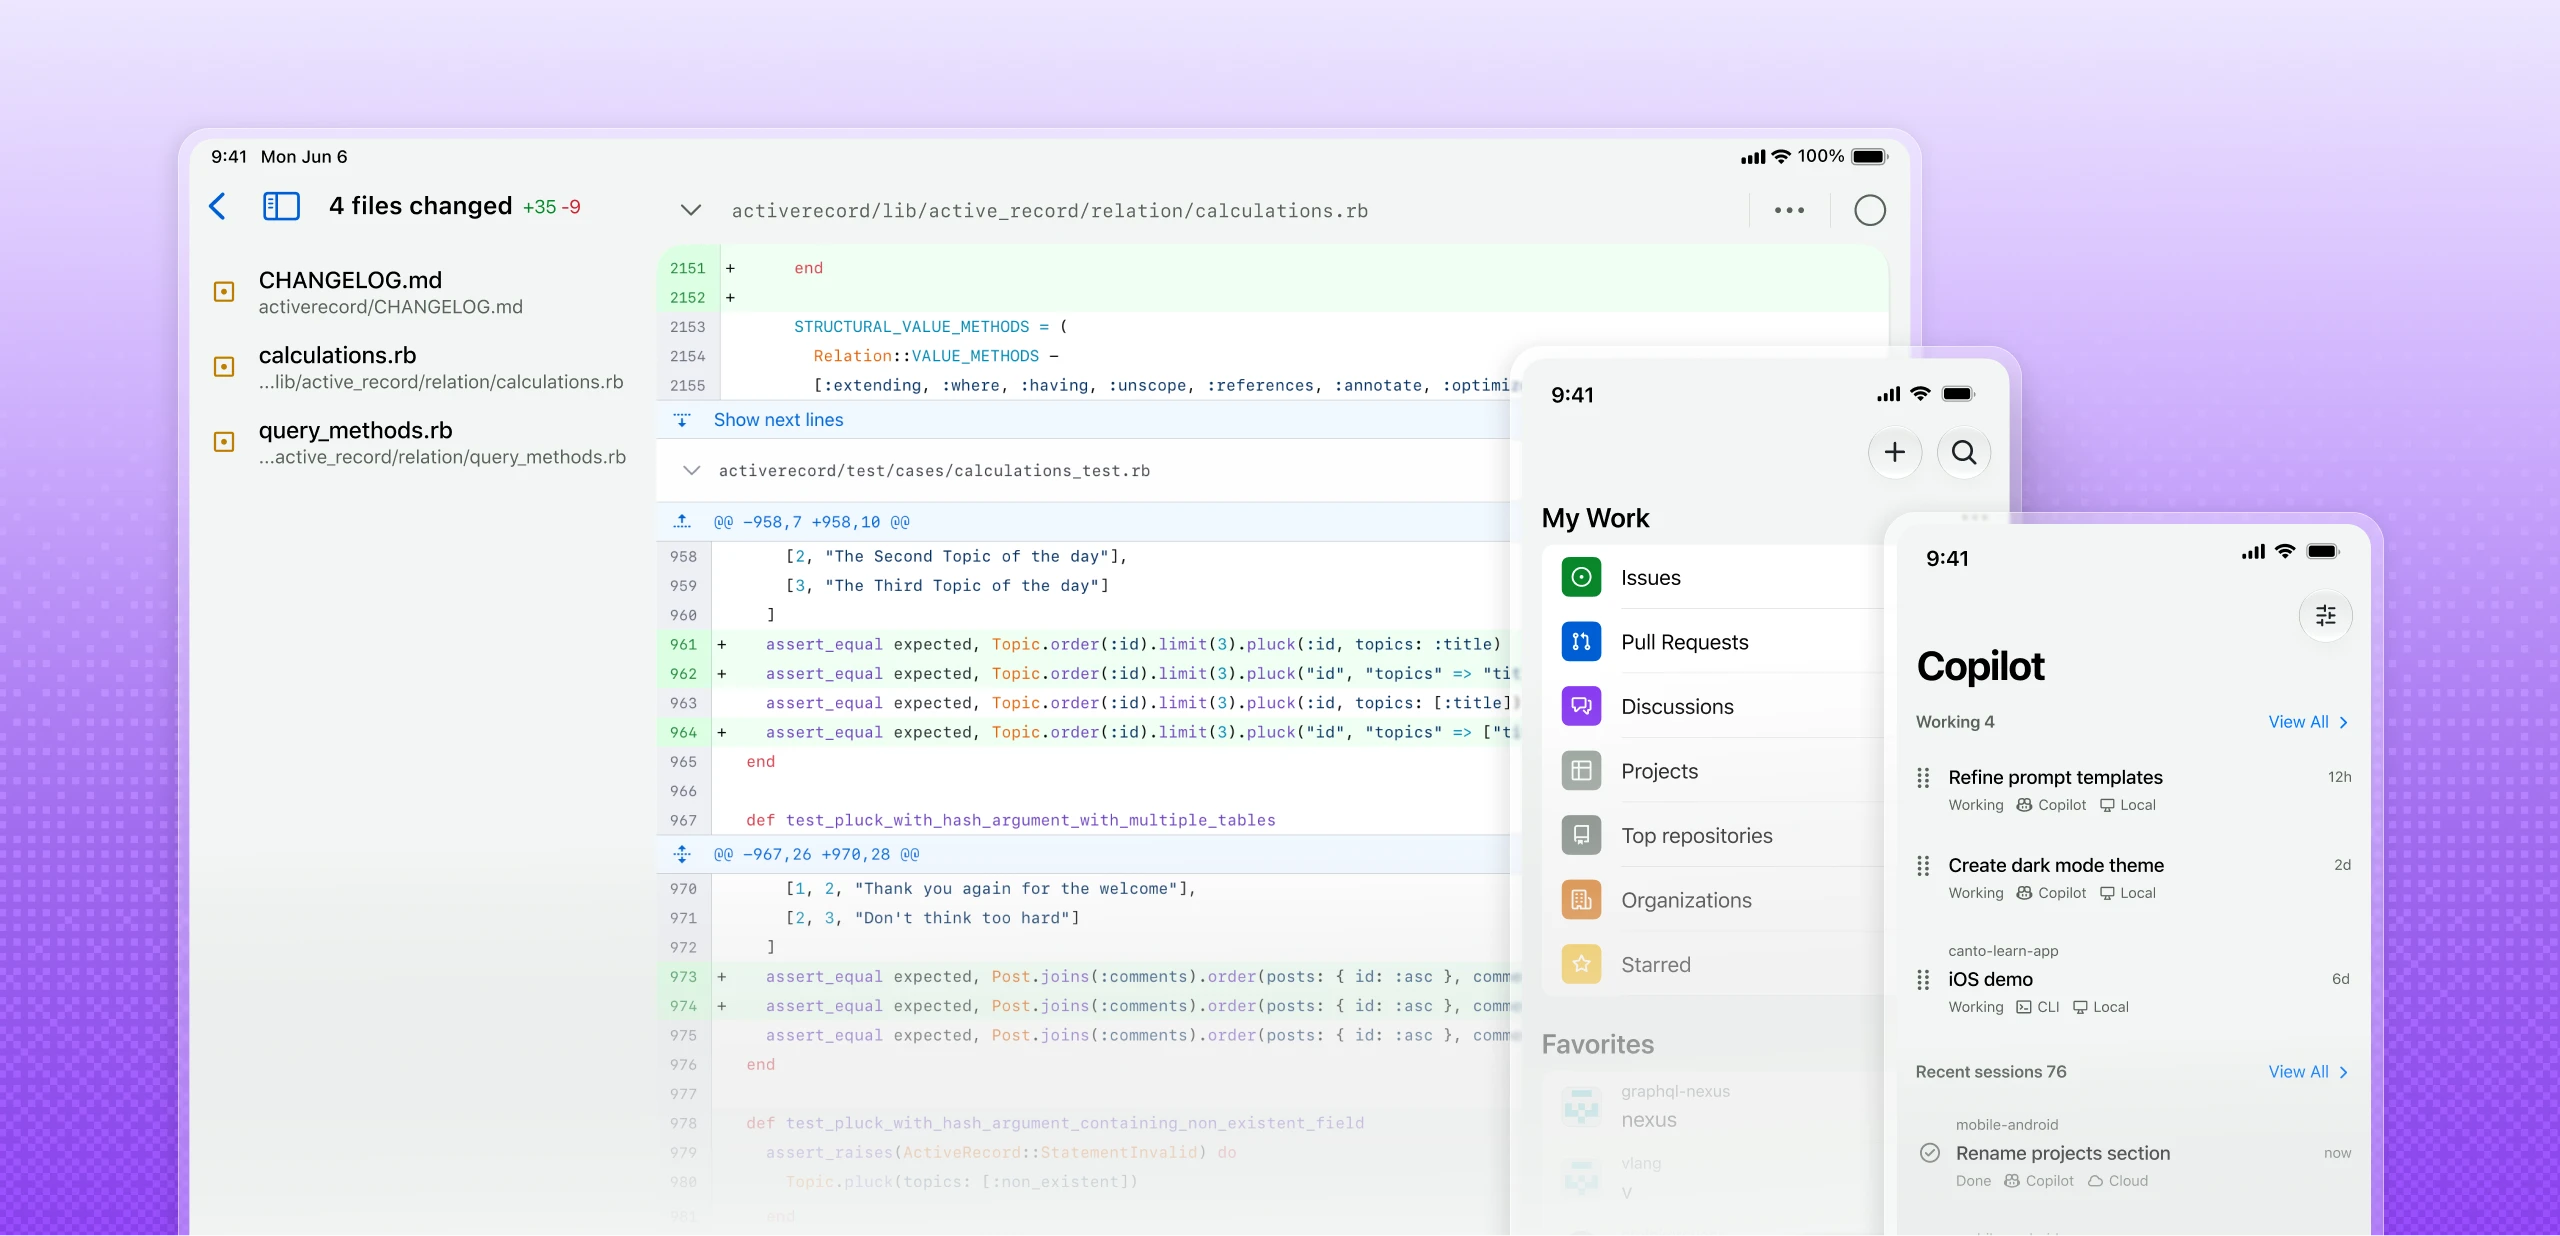Tap the Top repositories icon
The width and height of the screenshot is (2560, 1236).
click(x=1581, y=835)
